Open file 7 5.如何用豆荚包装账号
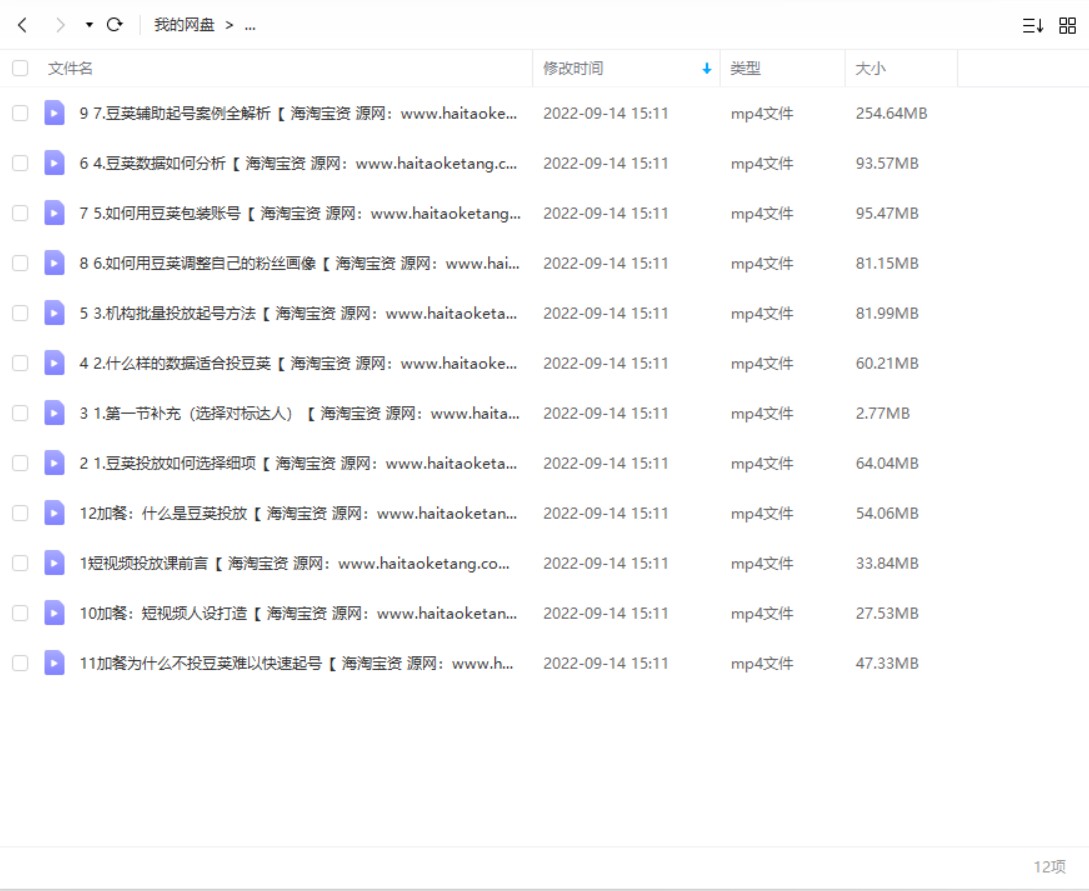This screenshot has width=1089, height=891. 299,213
